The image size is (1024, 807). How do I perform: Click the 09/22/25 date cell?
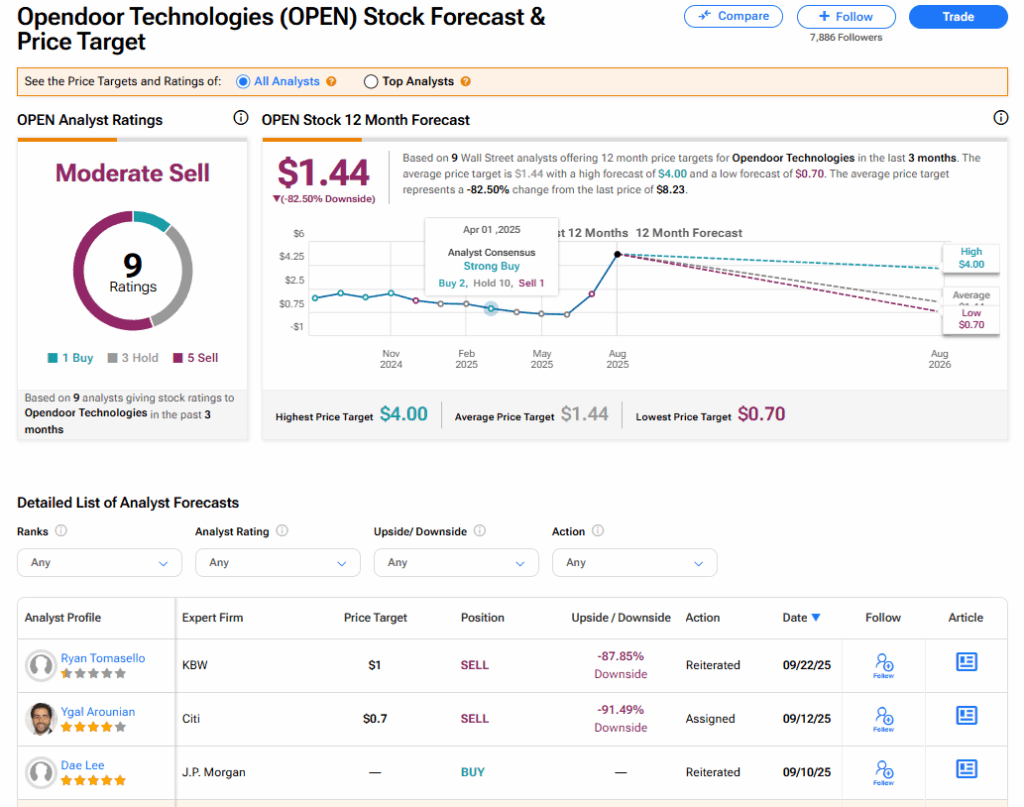coord(807,665)
